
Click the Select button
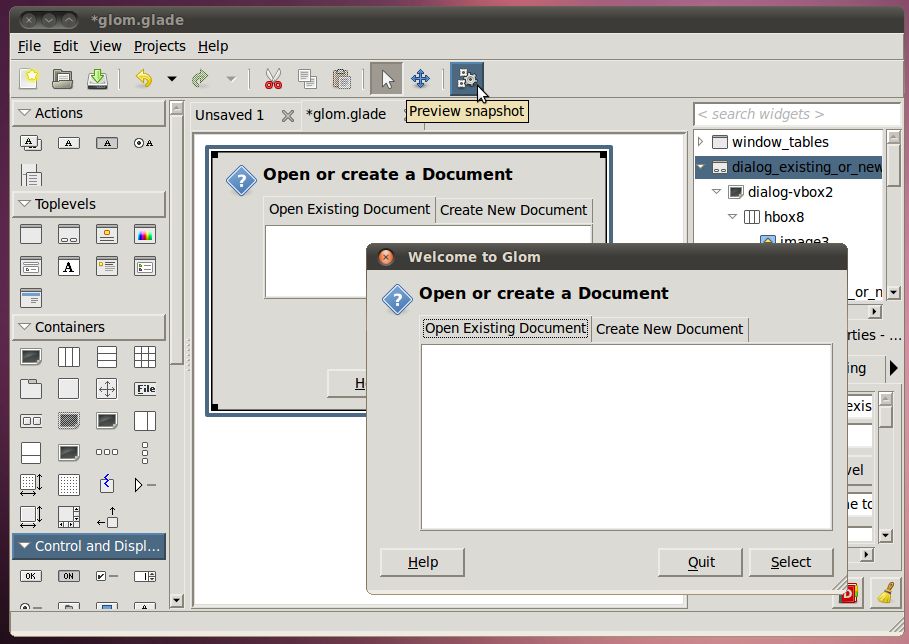[791, 562]
